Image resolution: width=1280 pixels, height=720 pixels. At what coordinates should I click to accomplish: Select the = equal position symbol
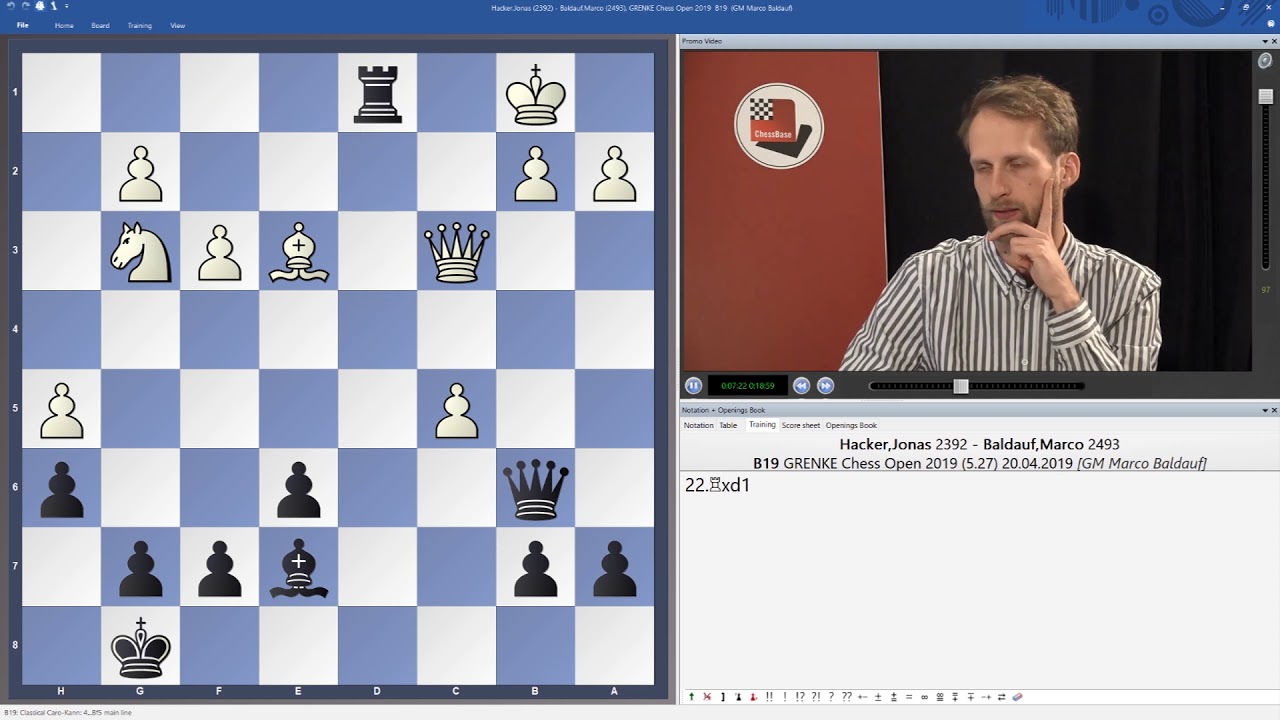coord(909,697)
